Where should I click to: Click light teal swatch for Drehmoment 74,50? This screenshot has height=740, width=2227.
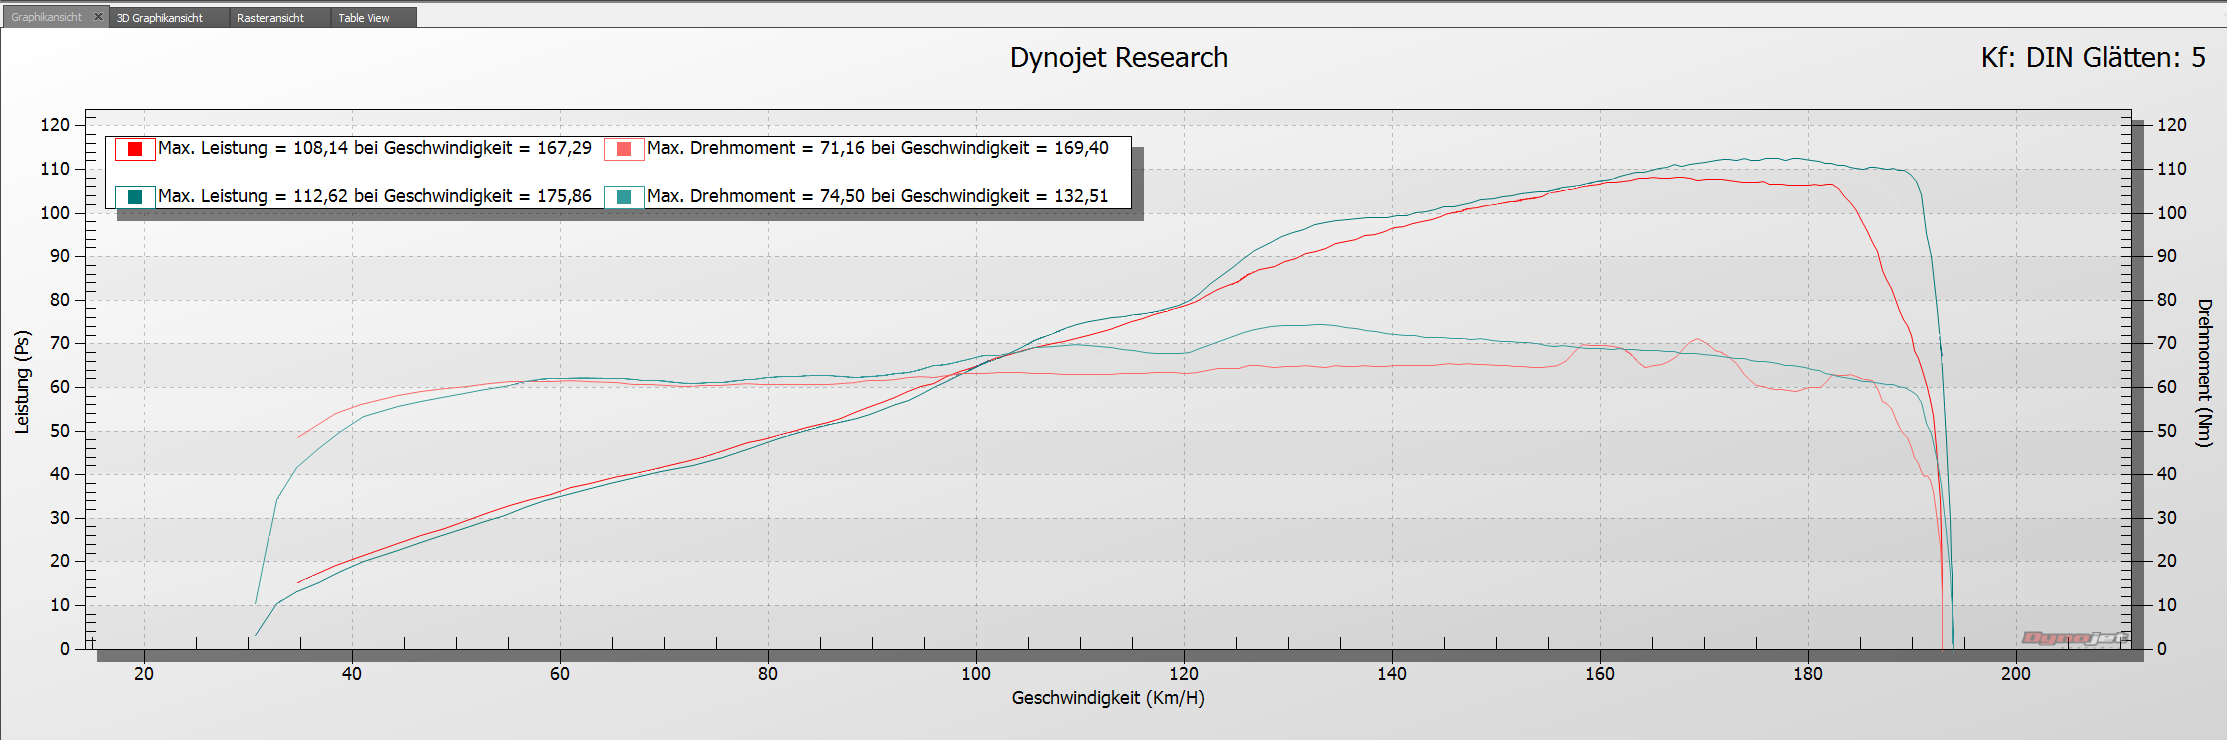624,197
